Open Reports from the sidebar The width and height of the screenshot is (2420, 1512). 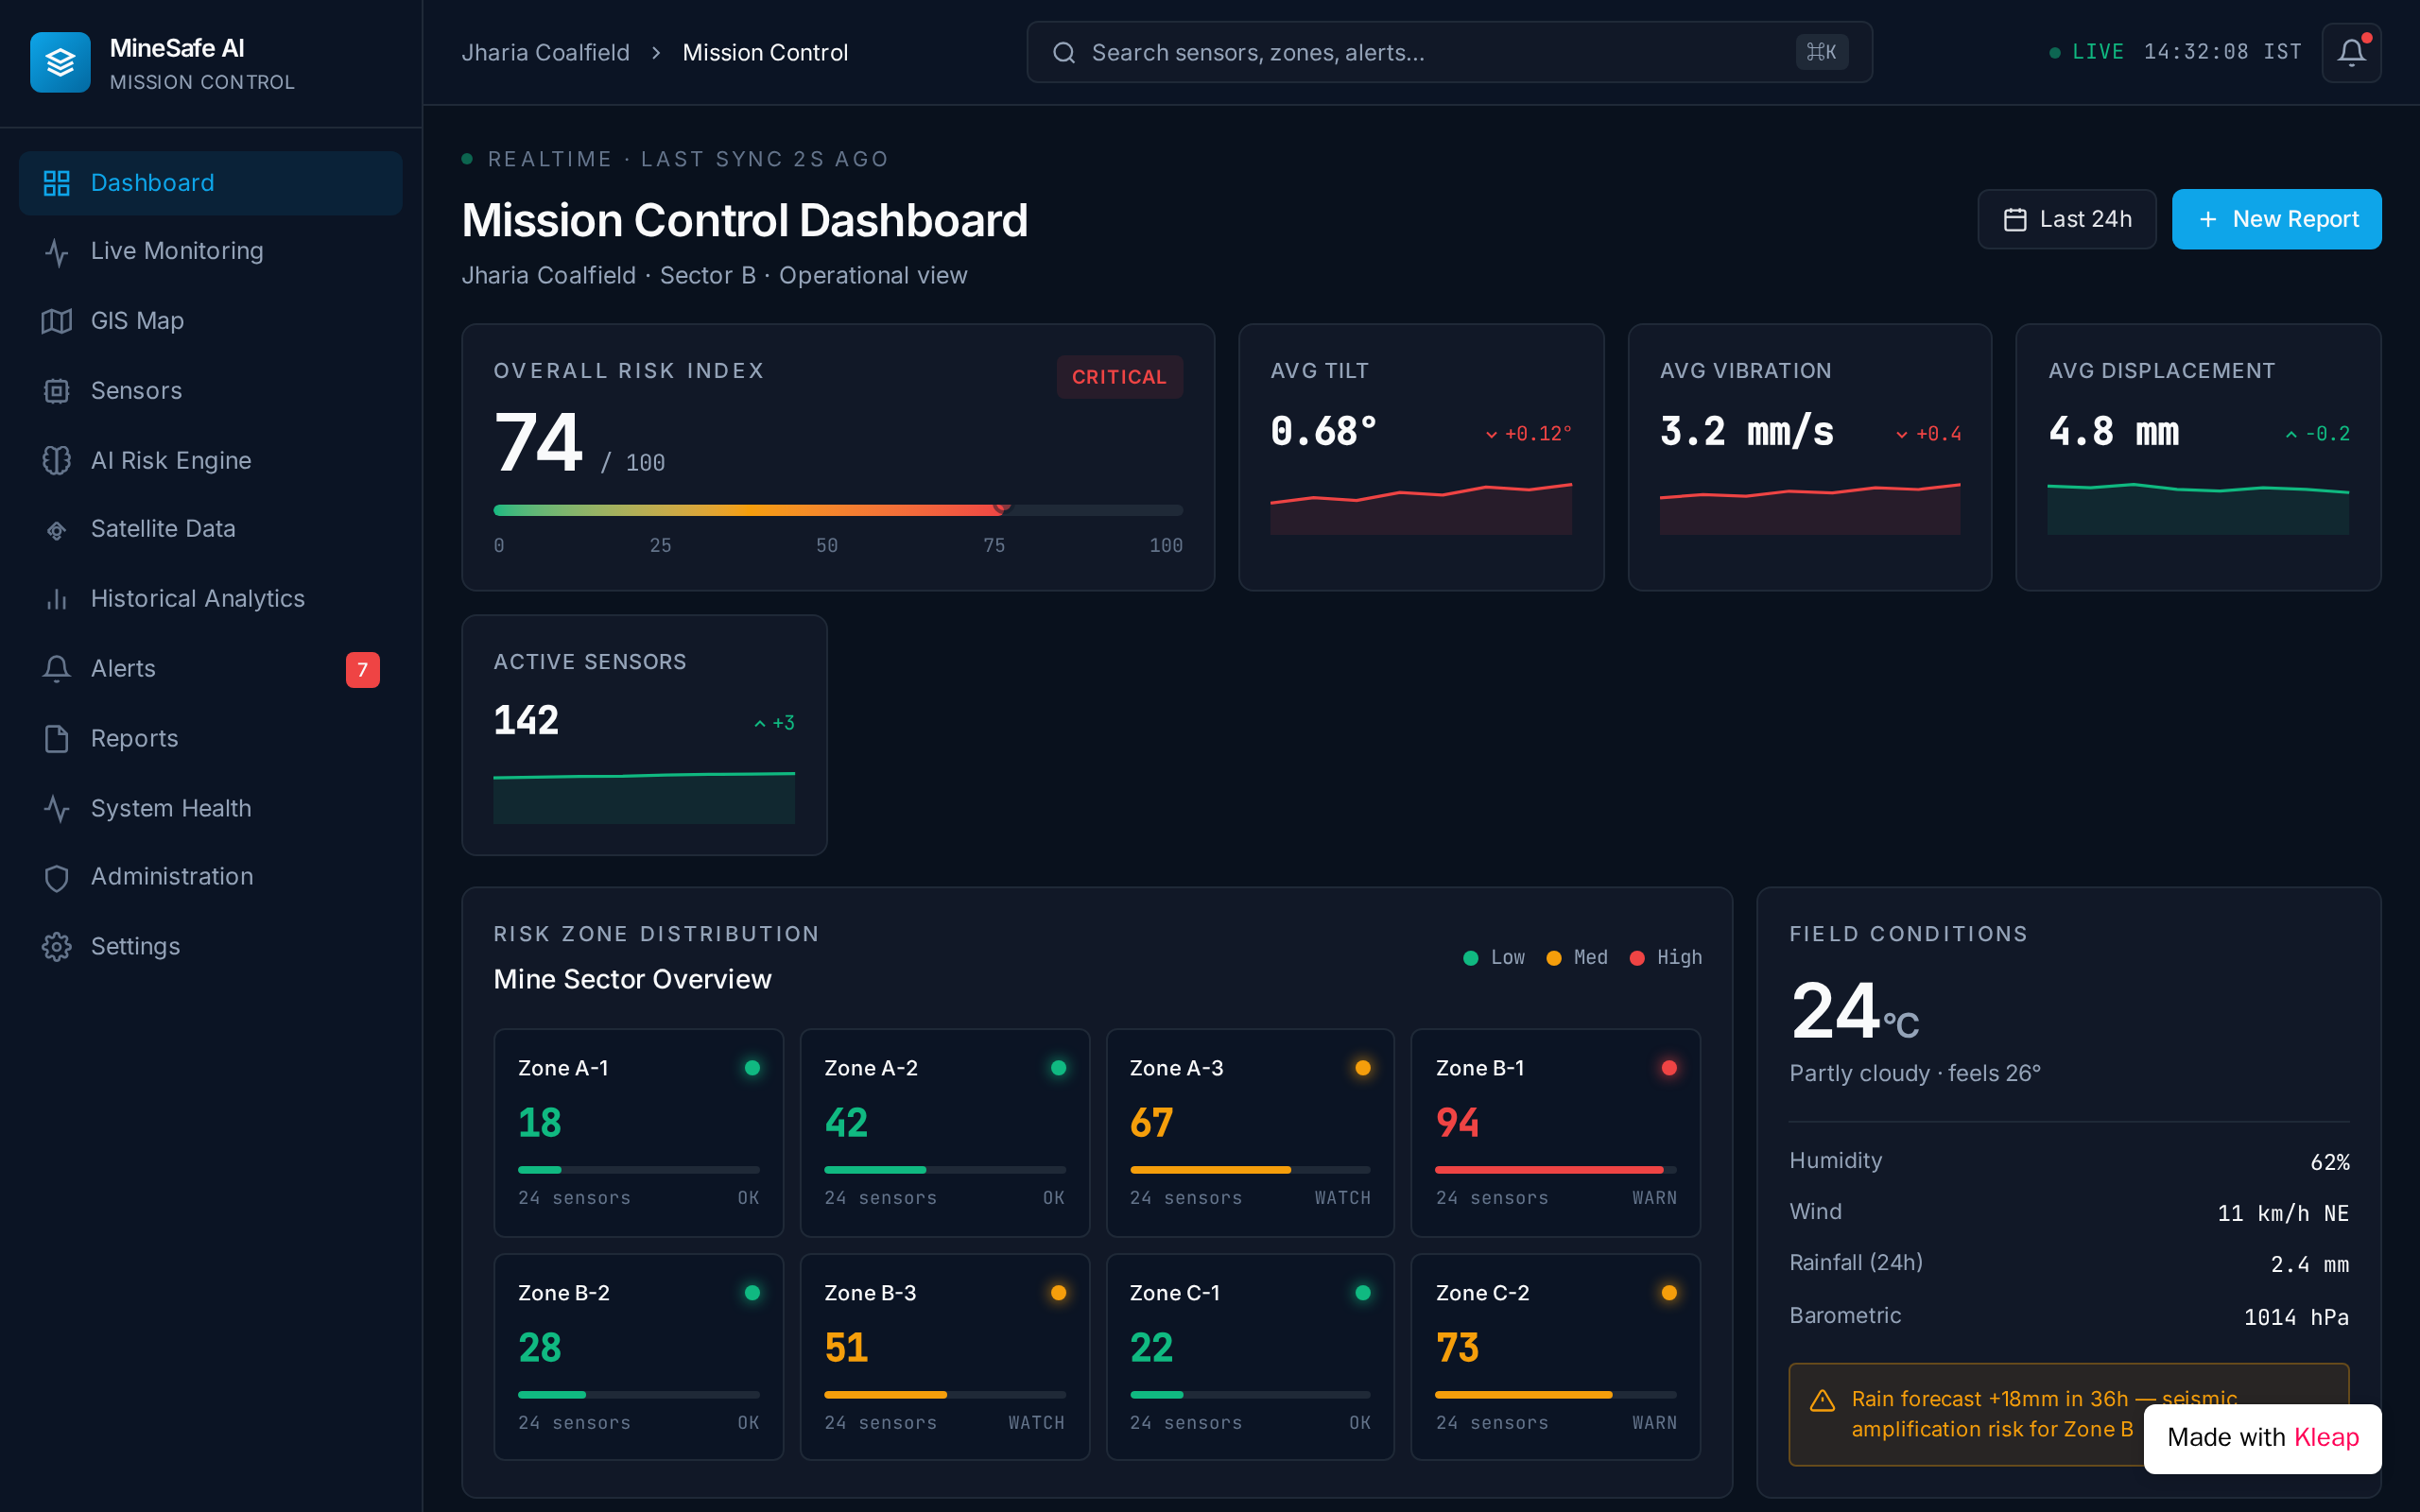click(x=210, y=739)
